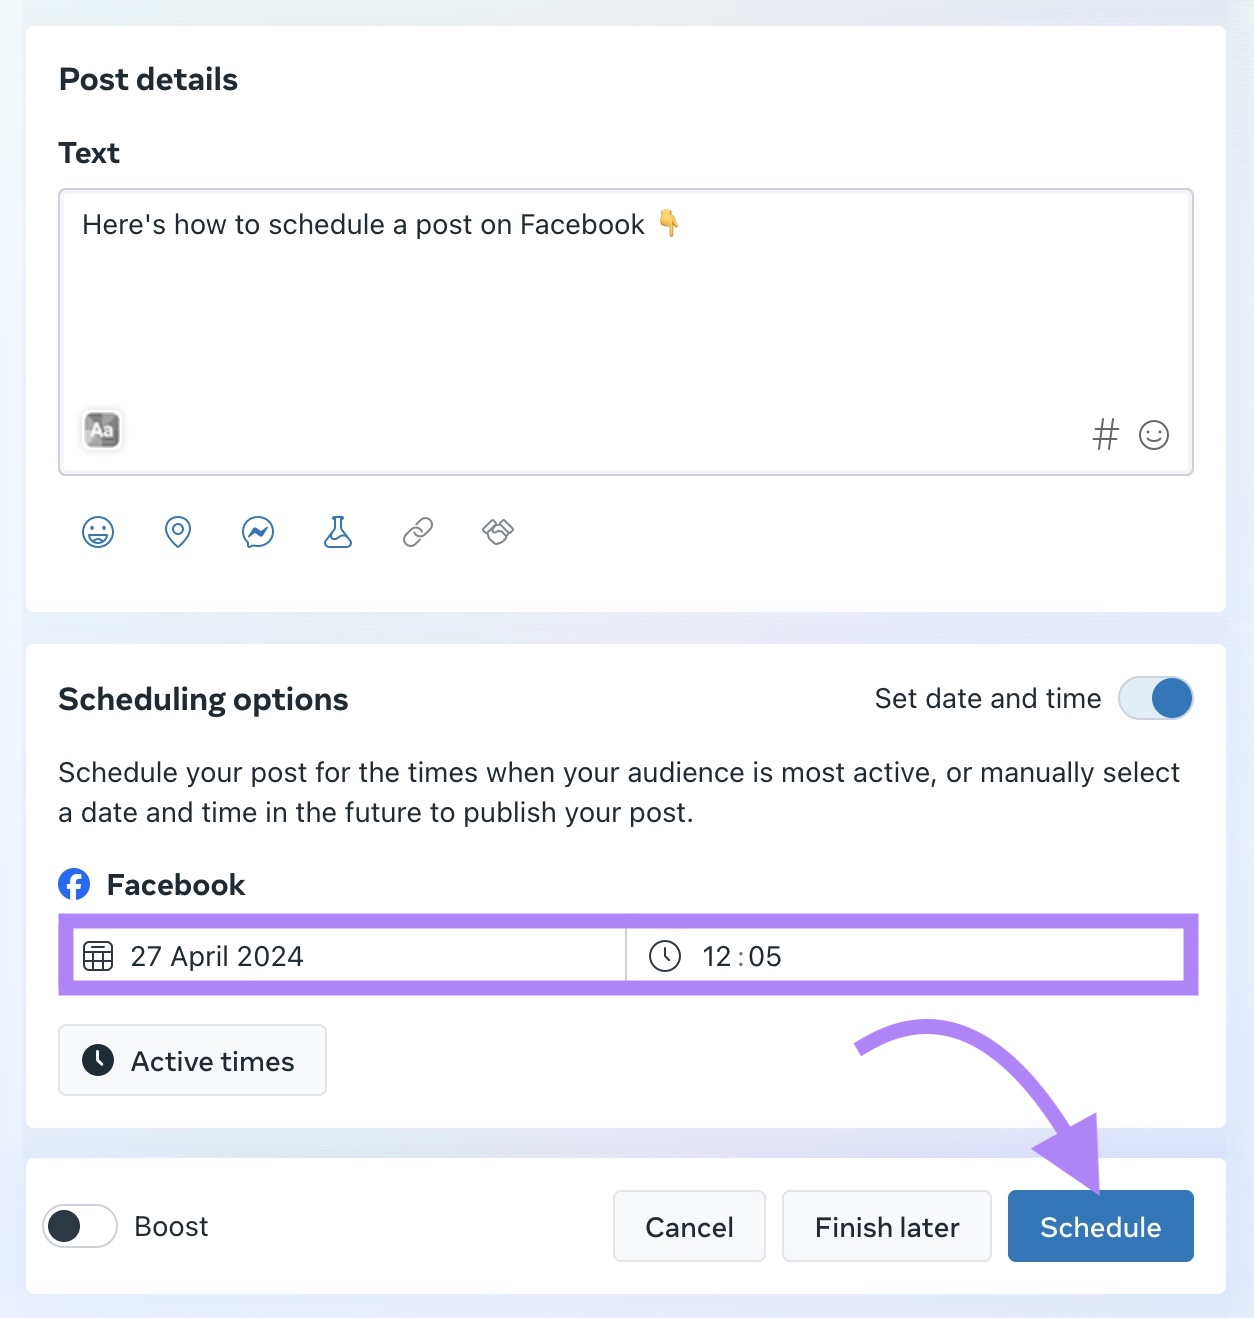Tag a location in the post
The height and width of the screenshot is (1318, 1254).
tap(178, 531)
